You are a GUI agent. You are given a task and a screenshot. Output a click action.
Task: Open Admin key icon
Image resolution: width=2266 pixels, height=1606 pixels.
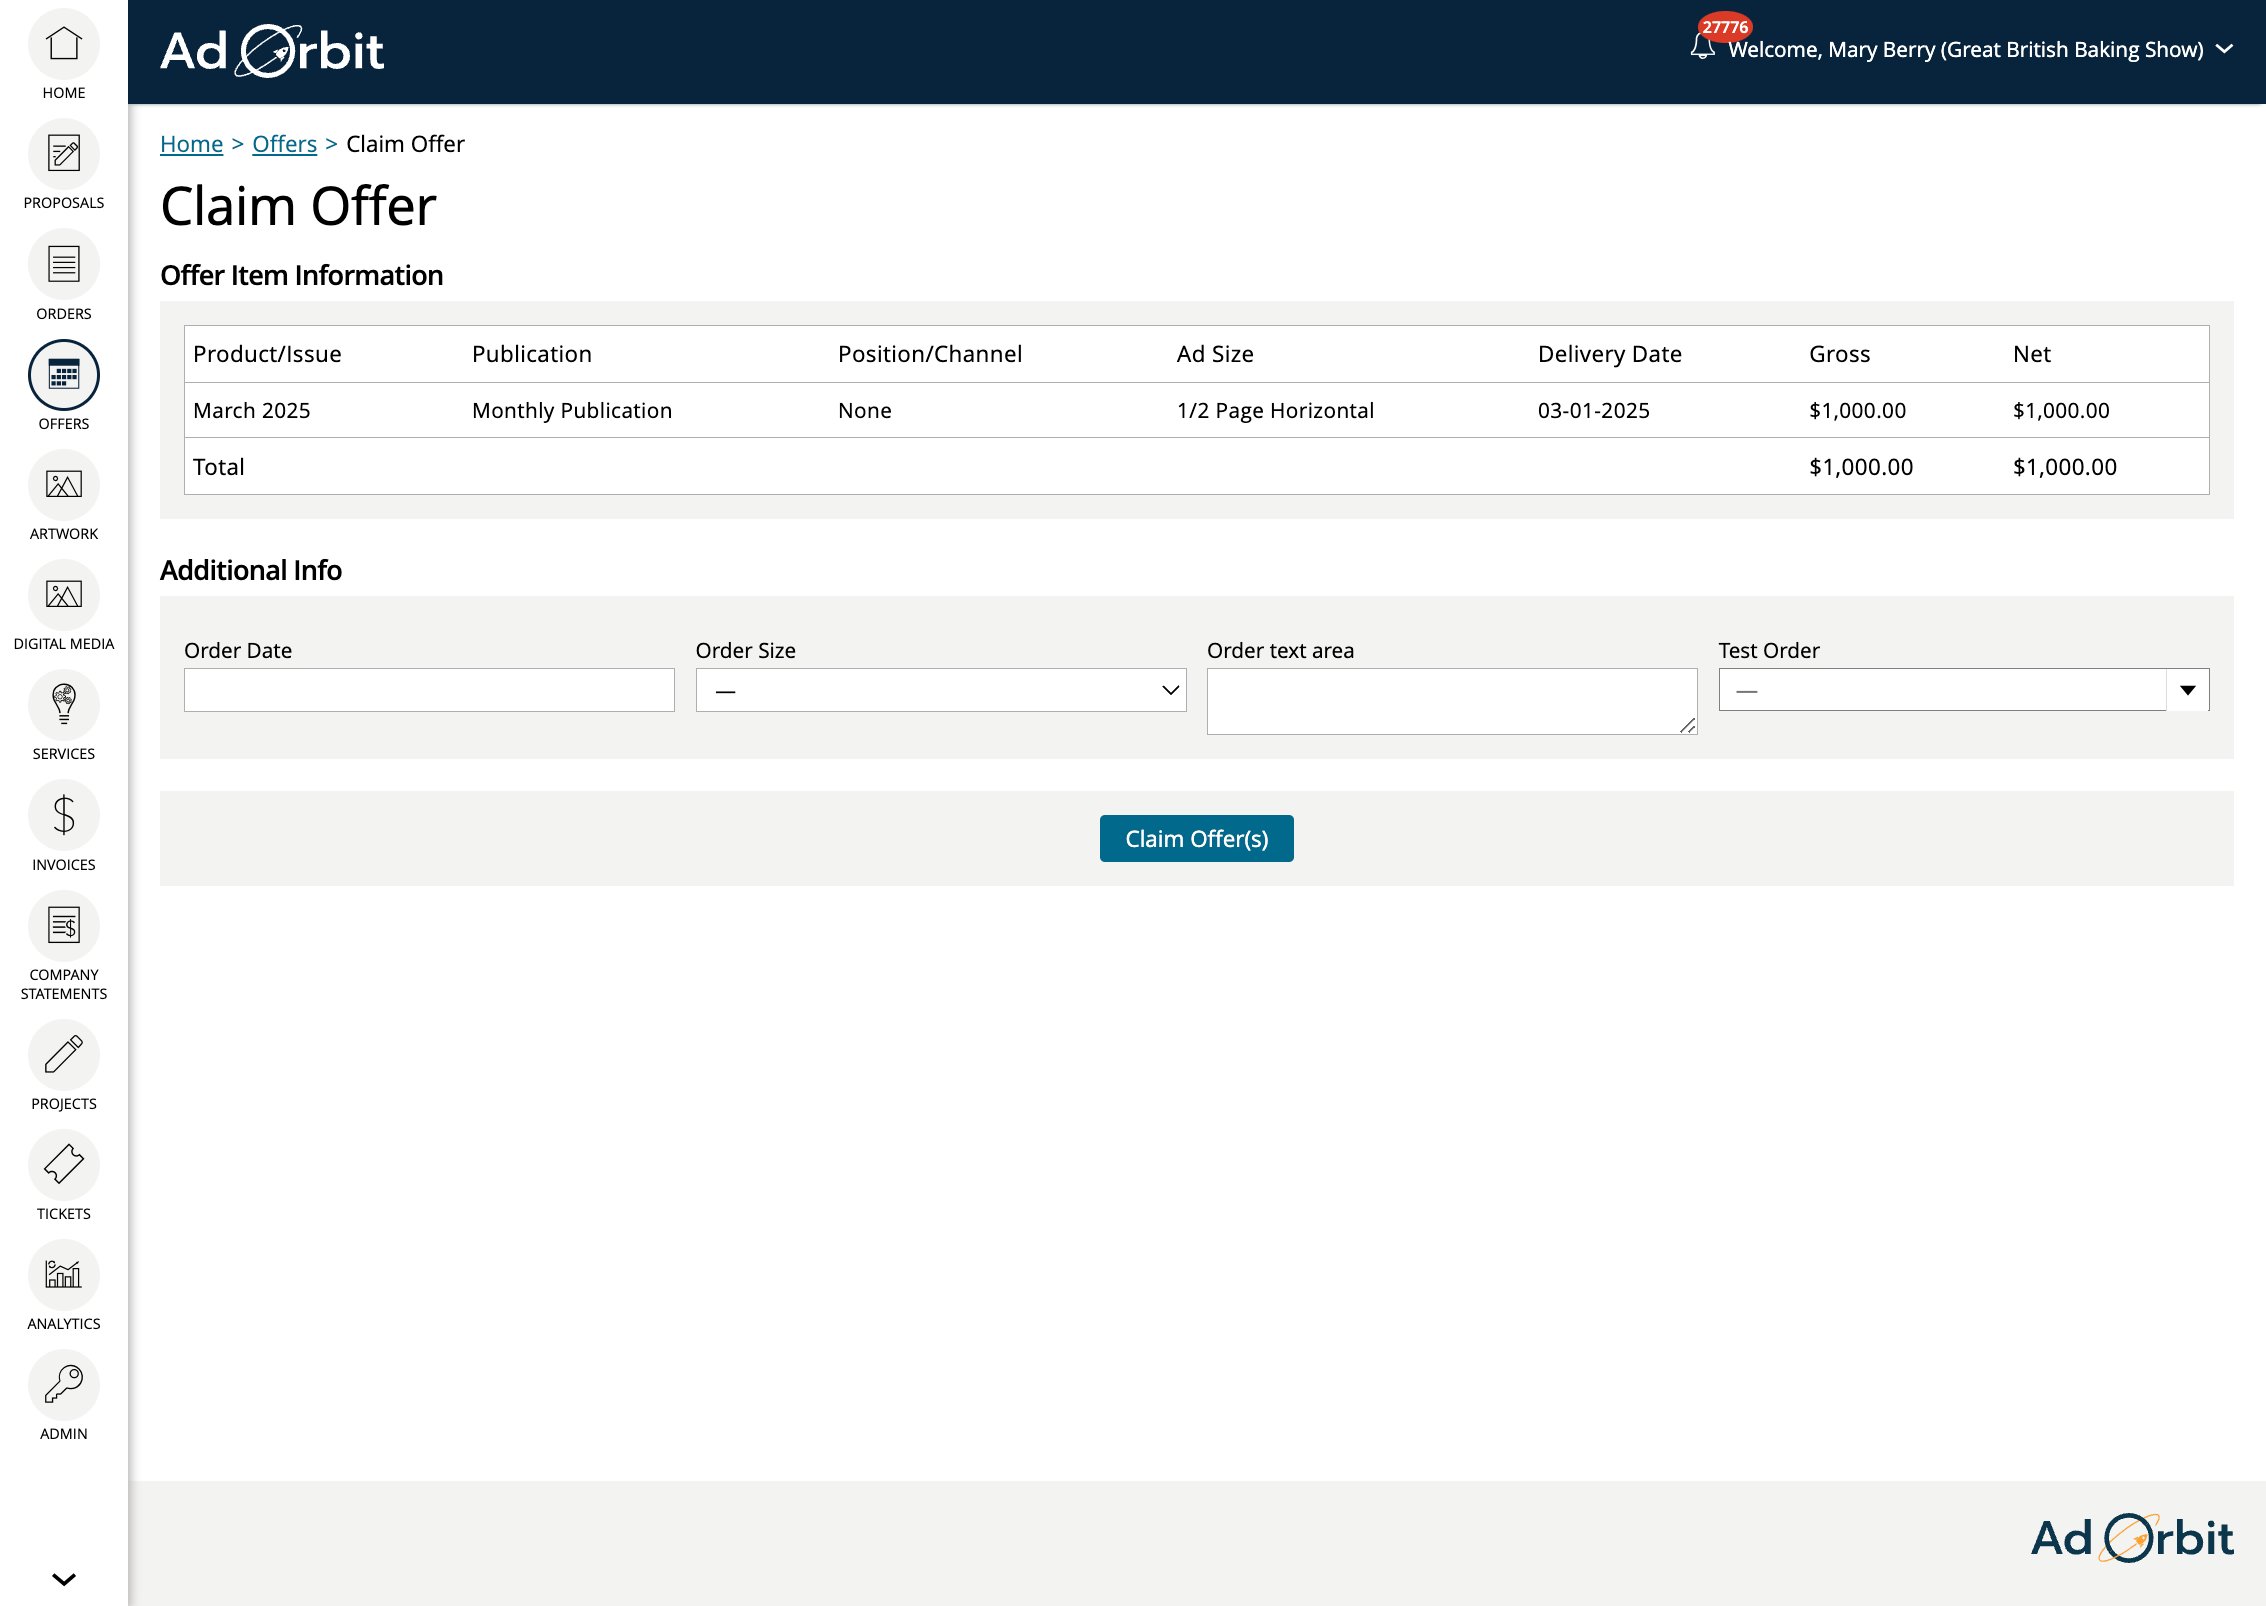coord(64,1386)
